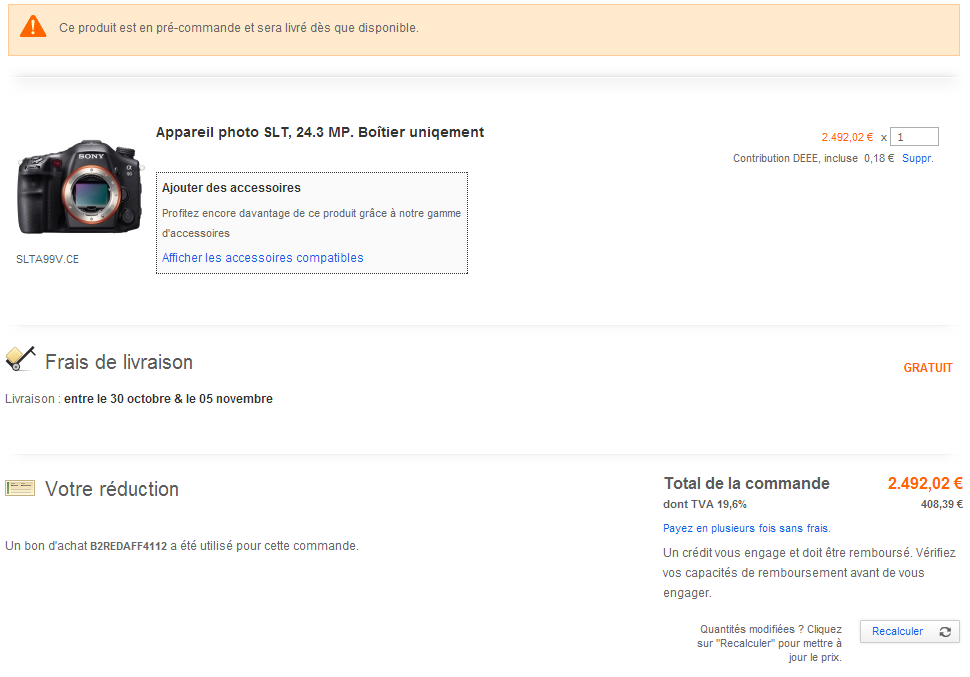Image resolution: width=970 pixels, height=677 pixels.
Task: Click the GRATUIT delivery cost label
Action: pos(928,368)
